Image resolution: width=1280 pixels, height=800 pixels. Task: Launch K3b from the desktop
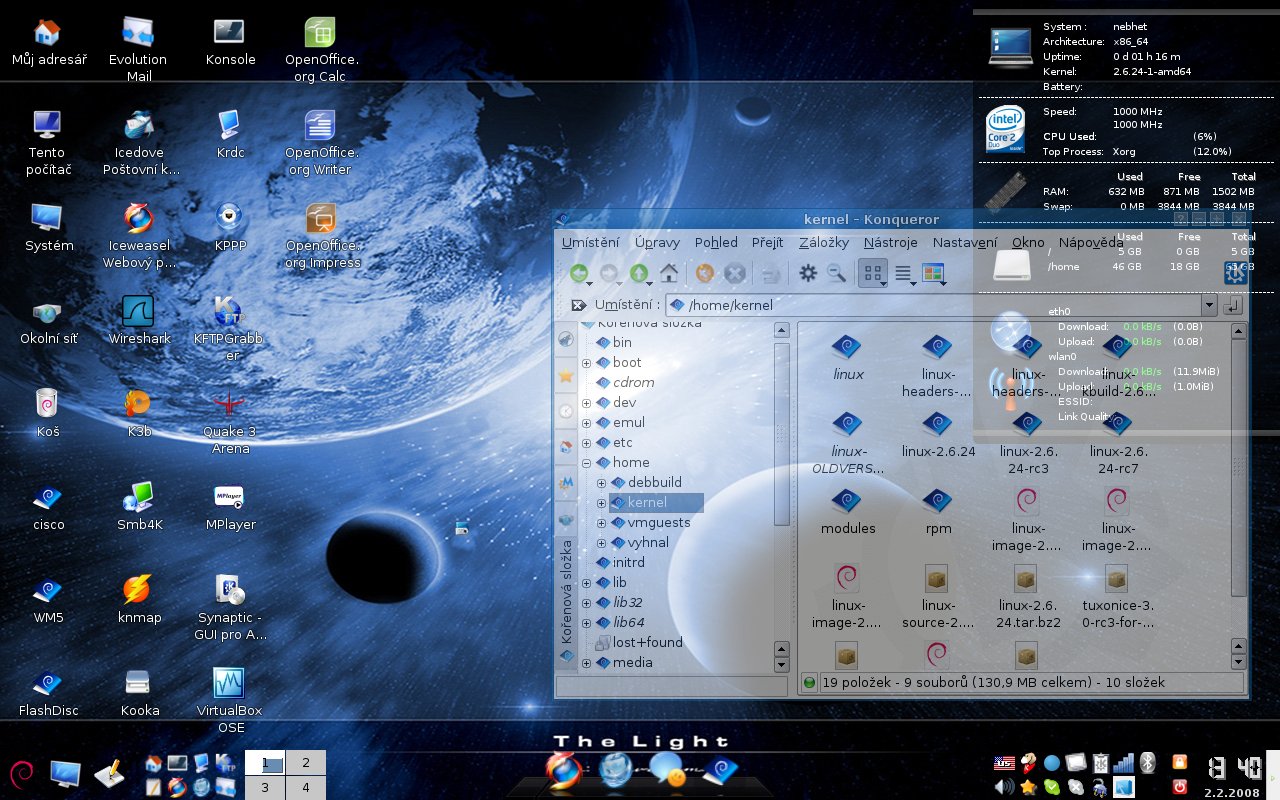(138, 412)
